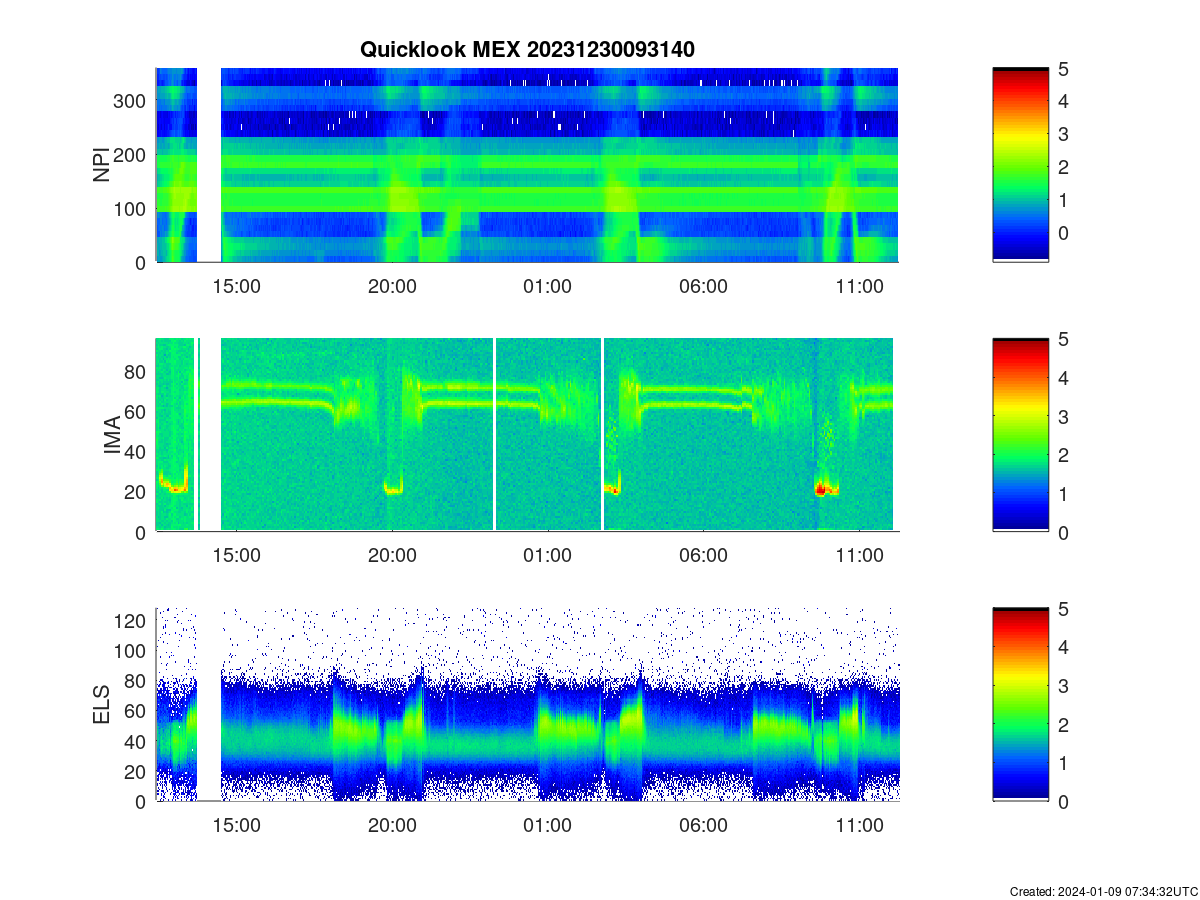The height and width of the screenshot is (900, 1200).
Task: Click the 01:00 tick label of the ELS plot
Action: click(548, 825)
